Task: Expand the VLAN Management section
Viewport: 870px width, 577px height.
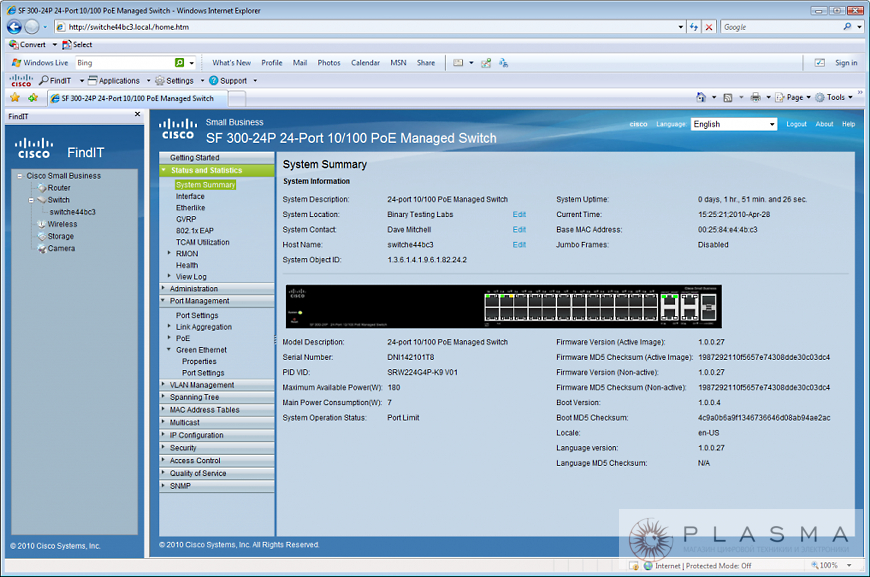Action: tap(216, 384)
